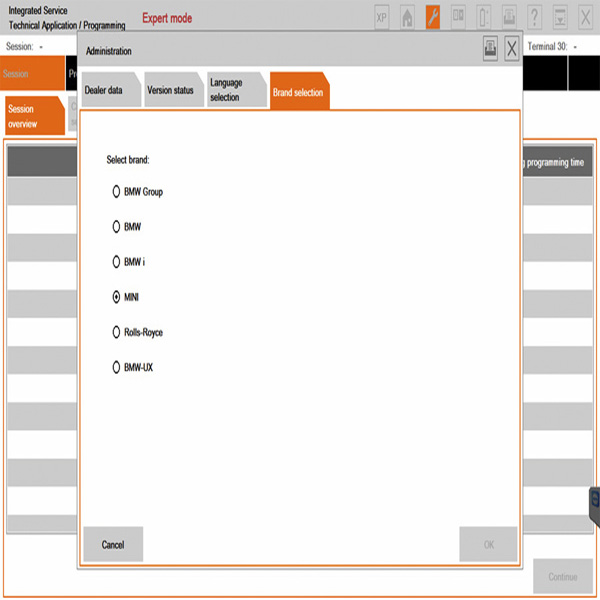Screen dimensions: 600x600
Task: Click the print icon in Administration dialog
Action: click(x=490, y=49)
